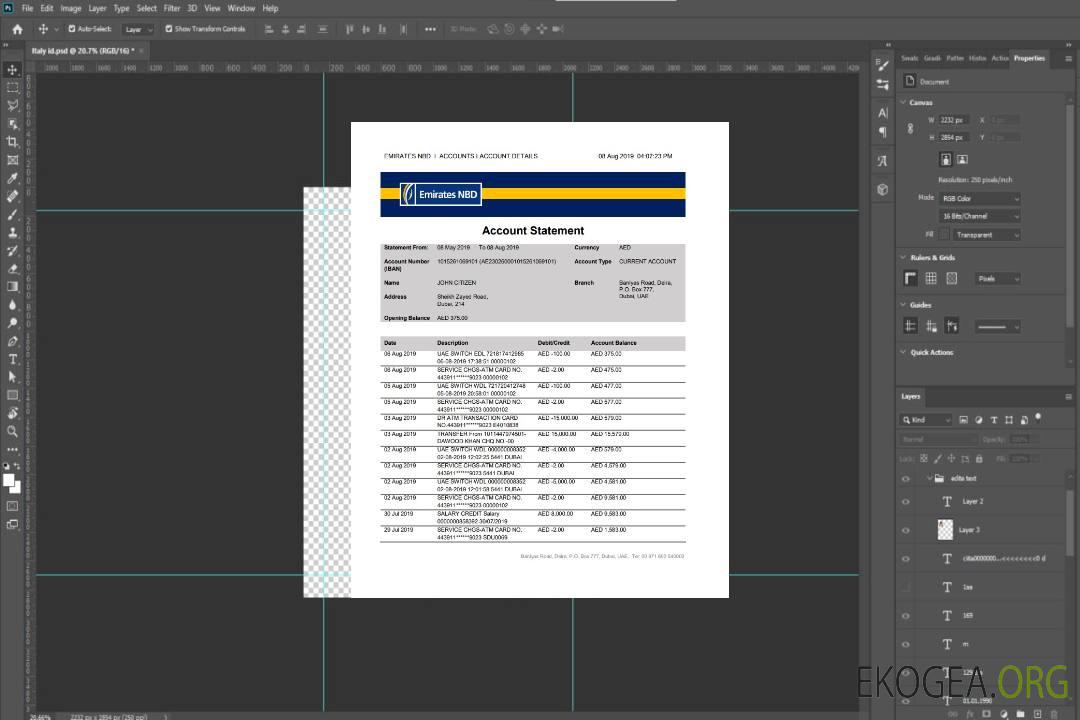
Task: Toggle layer filtering on/off switch
Action: [1038, 418]
